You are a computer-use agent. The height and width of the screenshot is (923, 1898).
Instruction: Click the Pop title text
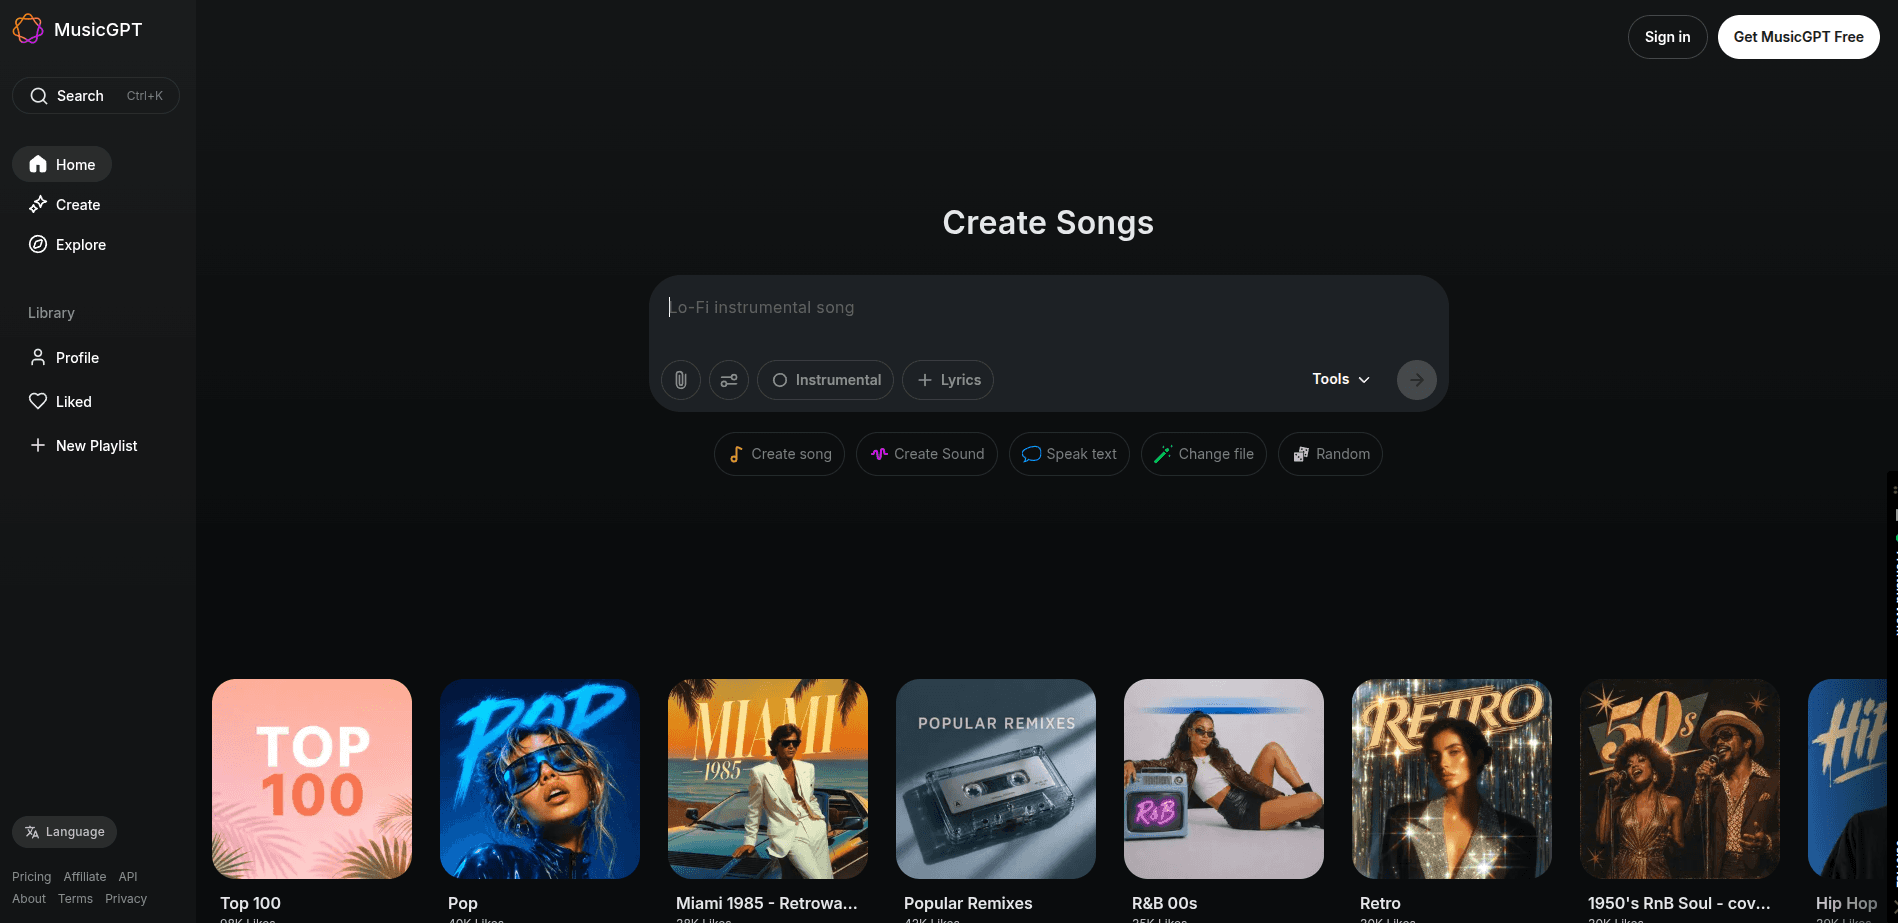(x=463, y=903)
